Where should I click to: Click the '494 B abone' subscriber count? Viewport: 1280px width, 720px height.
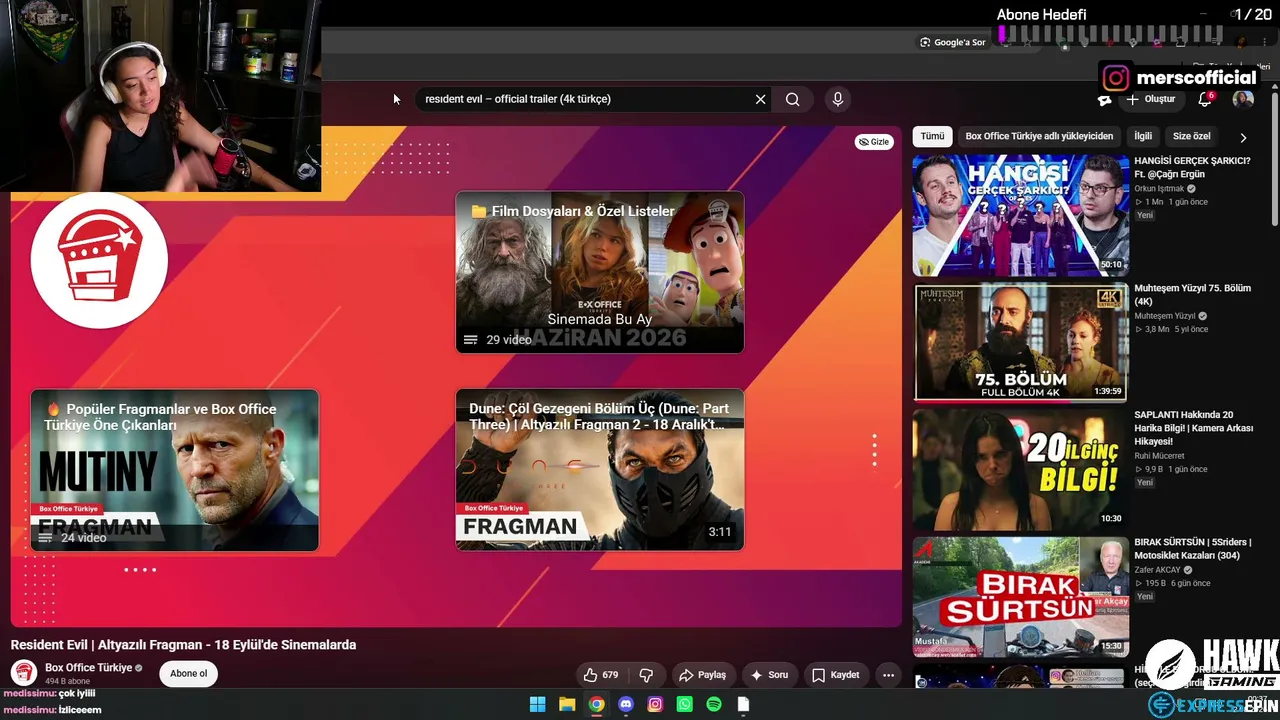pos(66,681)
